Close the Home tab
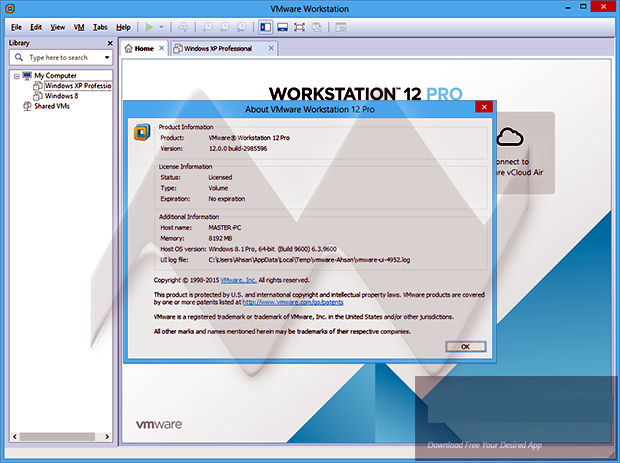The image size is (620, 463). click(x=161, y=48)
